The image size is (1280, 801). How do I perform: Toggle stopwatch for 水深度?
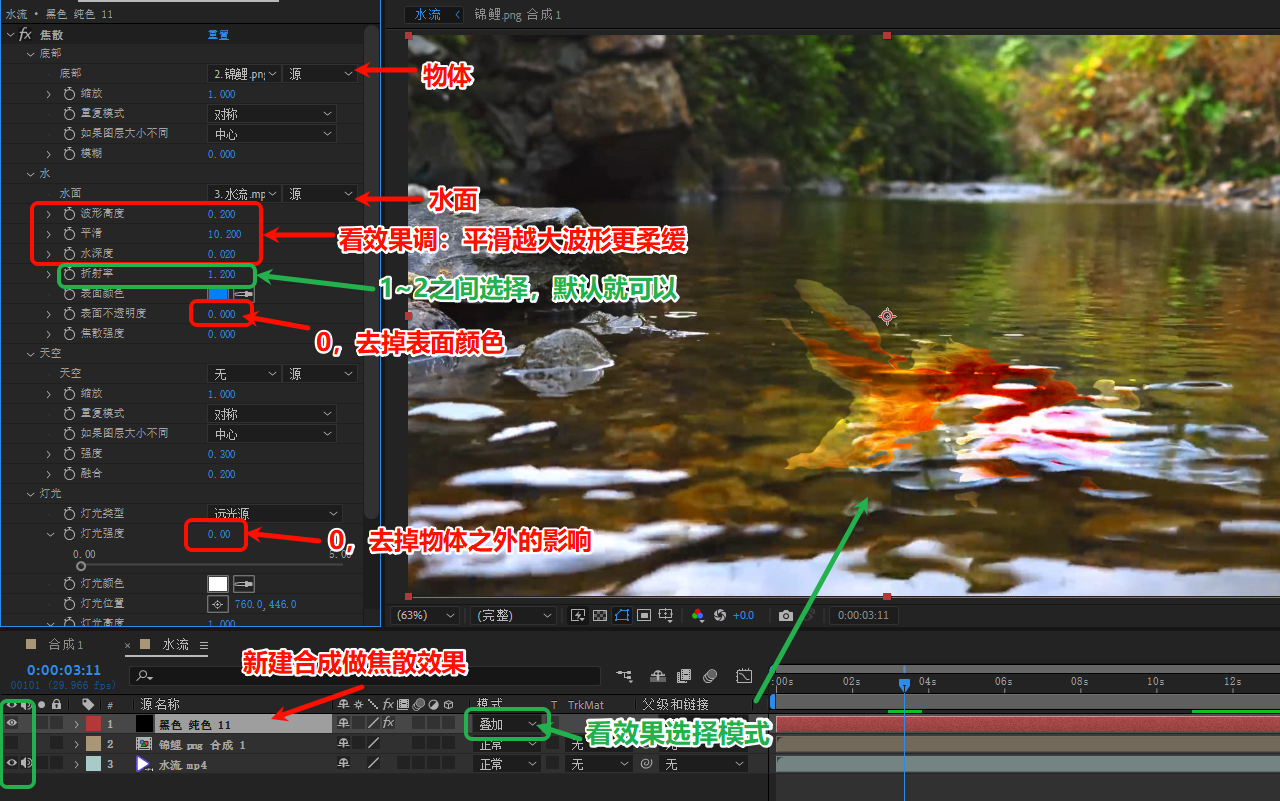pyautogui.click(x=69, y=254)
